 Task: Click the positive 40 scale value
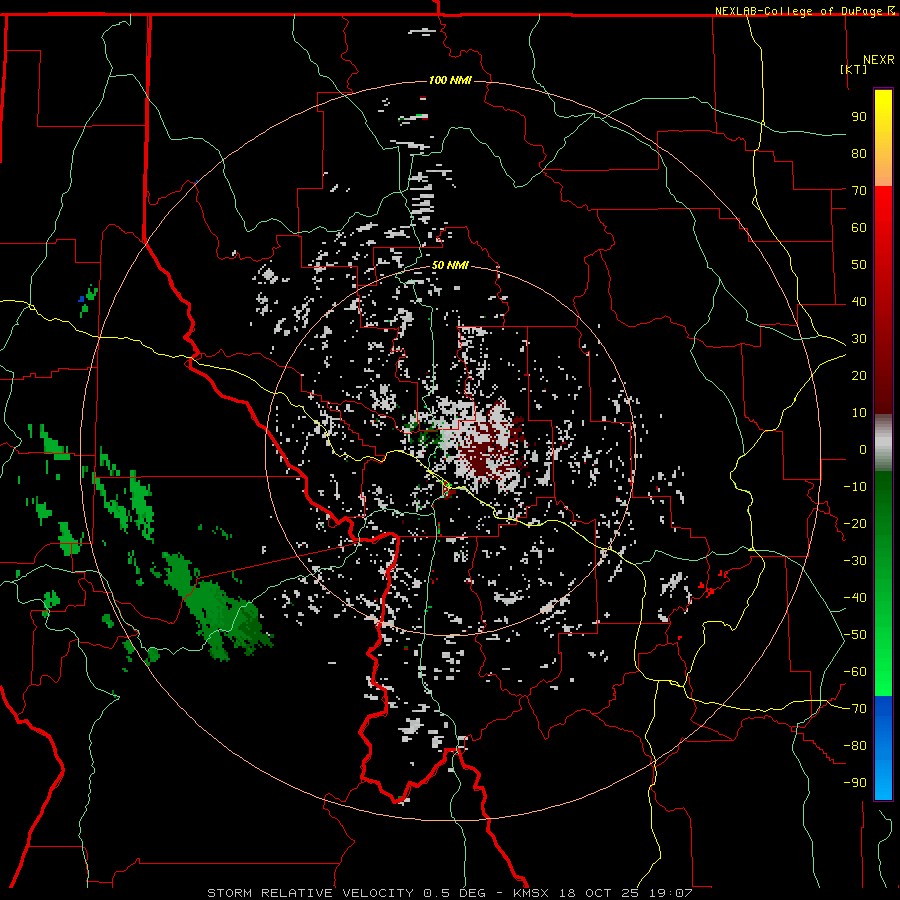859,301
